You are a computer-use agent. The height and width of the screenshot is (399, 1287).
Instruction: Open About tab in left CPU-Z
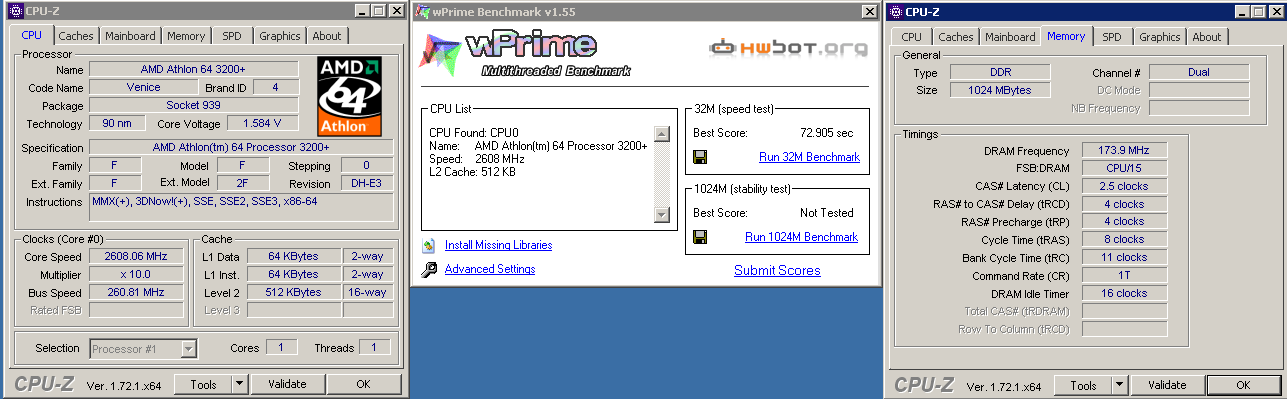coord(327,36)
